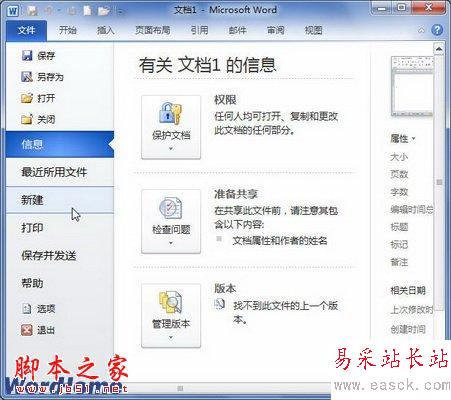Viewport: 451px width, 400px height.
Task: Click the 大小 (Size) property label
Action: (399, 156)
